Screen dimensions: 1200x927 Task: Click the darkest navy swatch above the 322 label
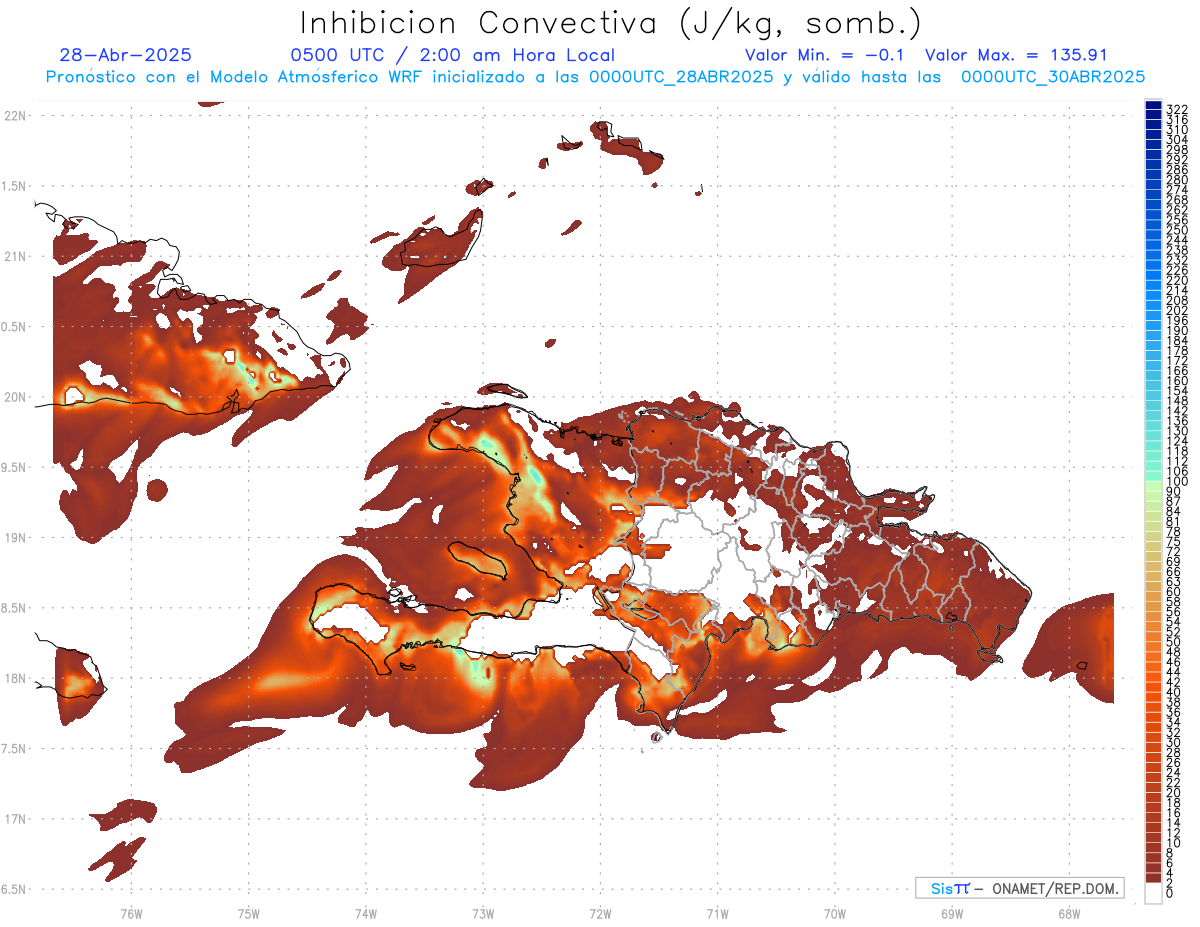pyautogui.click(x=1153, y=106)
